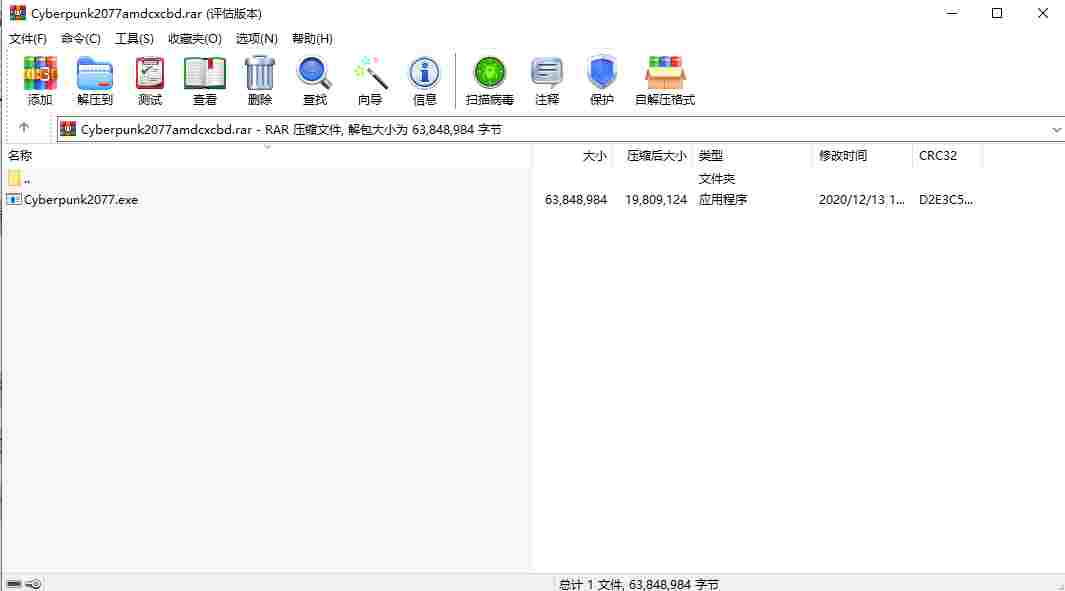The height and width of the screenshot is (591, 1065).
Task: Click the Protect (保护) shield icon
Action: pos(602,73)
